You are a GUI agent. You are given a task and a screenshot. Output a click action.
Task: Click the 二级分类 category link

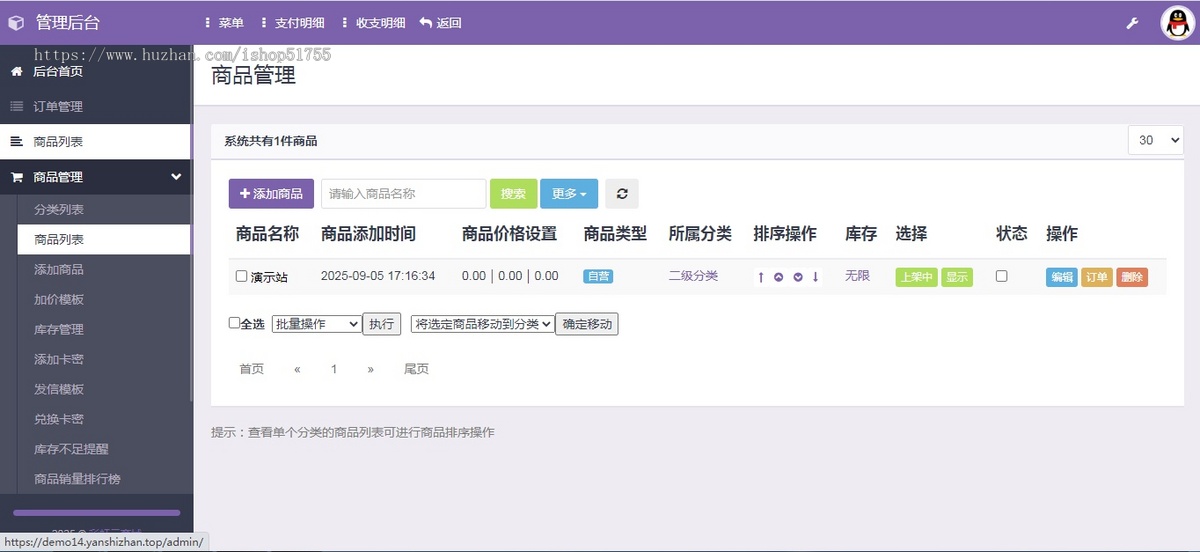(693, 276)
